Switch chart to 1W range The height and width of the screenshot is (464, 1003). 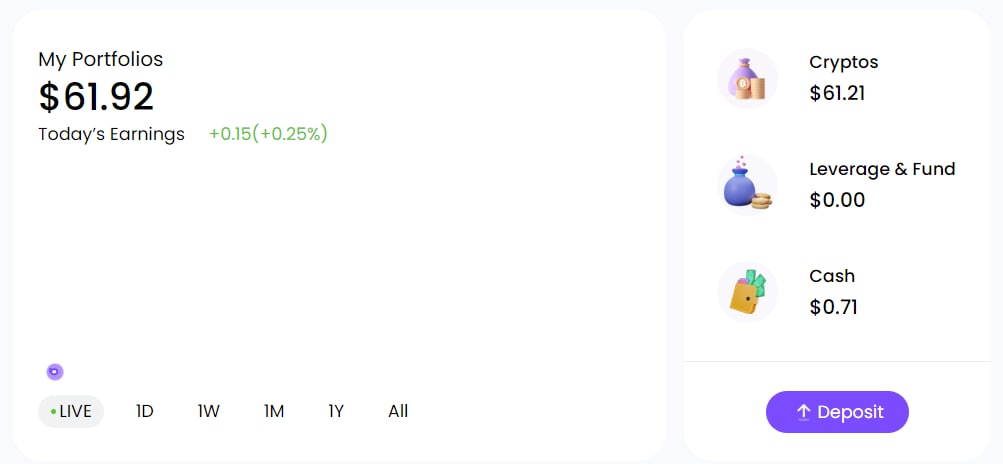click(209, 411)
